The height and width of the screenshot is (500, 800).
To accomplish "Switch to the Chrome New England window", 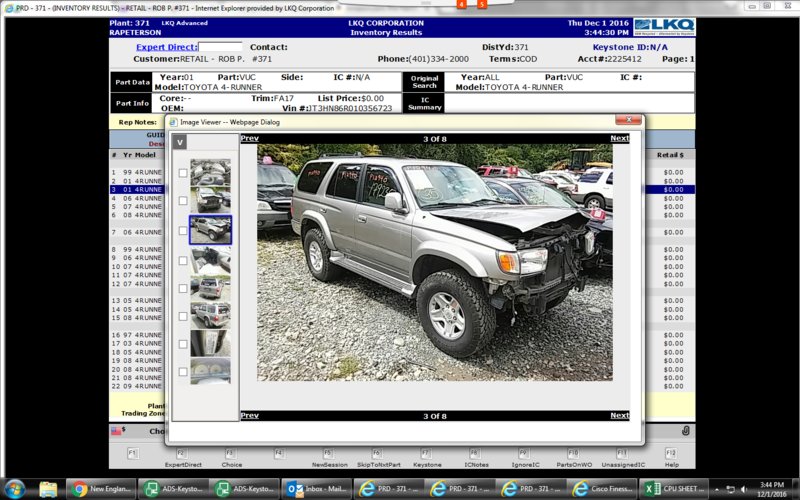I will 102,489.
